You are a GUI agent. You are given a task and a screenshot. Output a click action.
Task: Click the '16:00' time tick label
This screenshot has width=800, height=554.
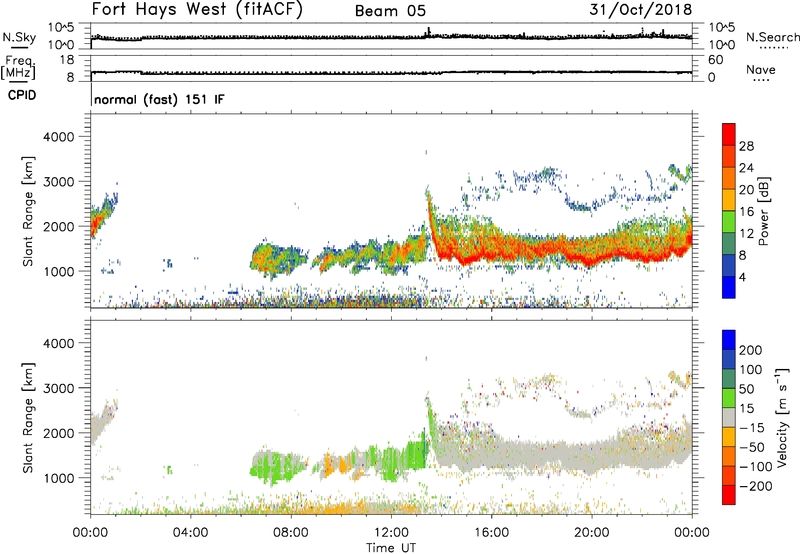(x=491, y=533)
